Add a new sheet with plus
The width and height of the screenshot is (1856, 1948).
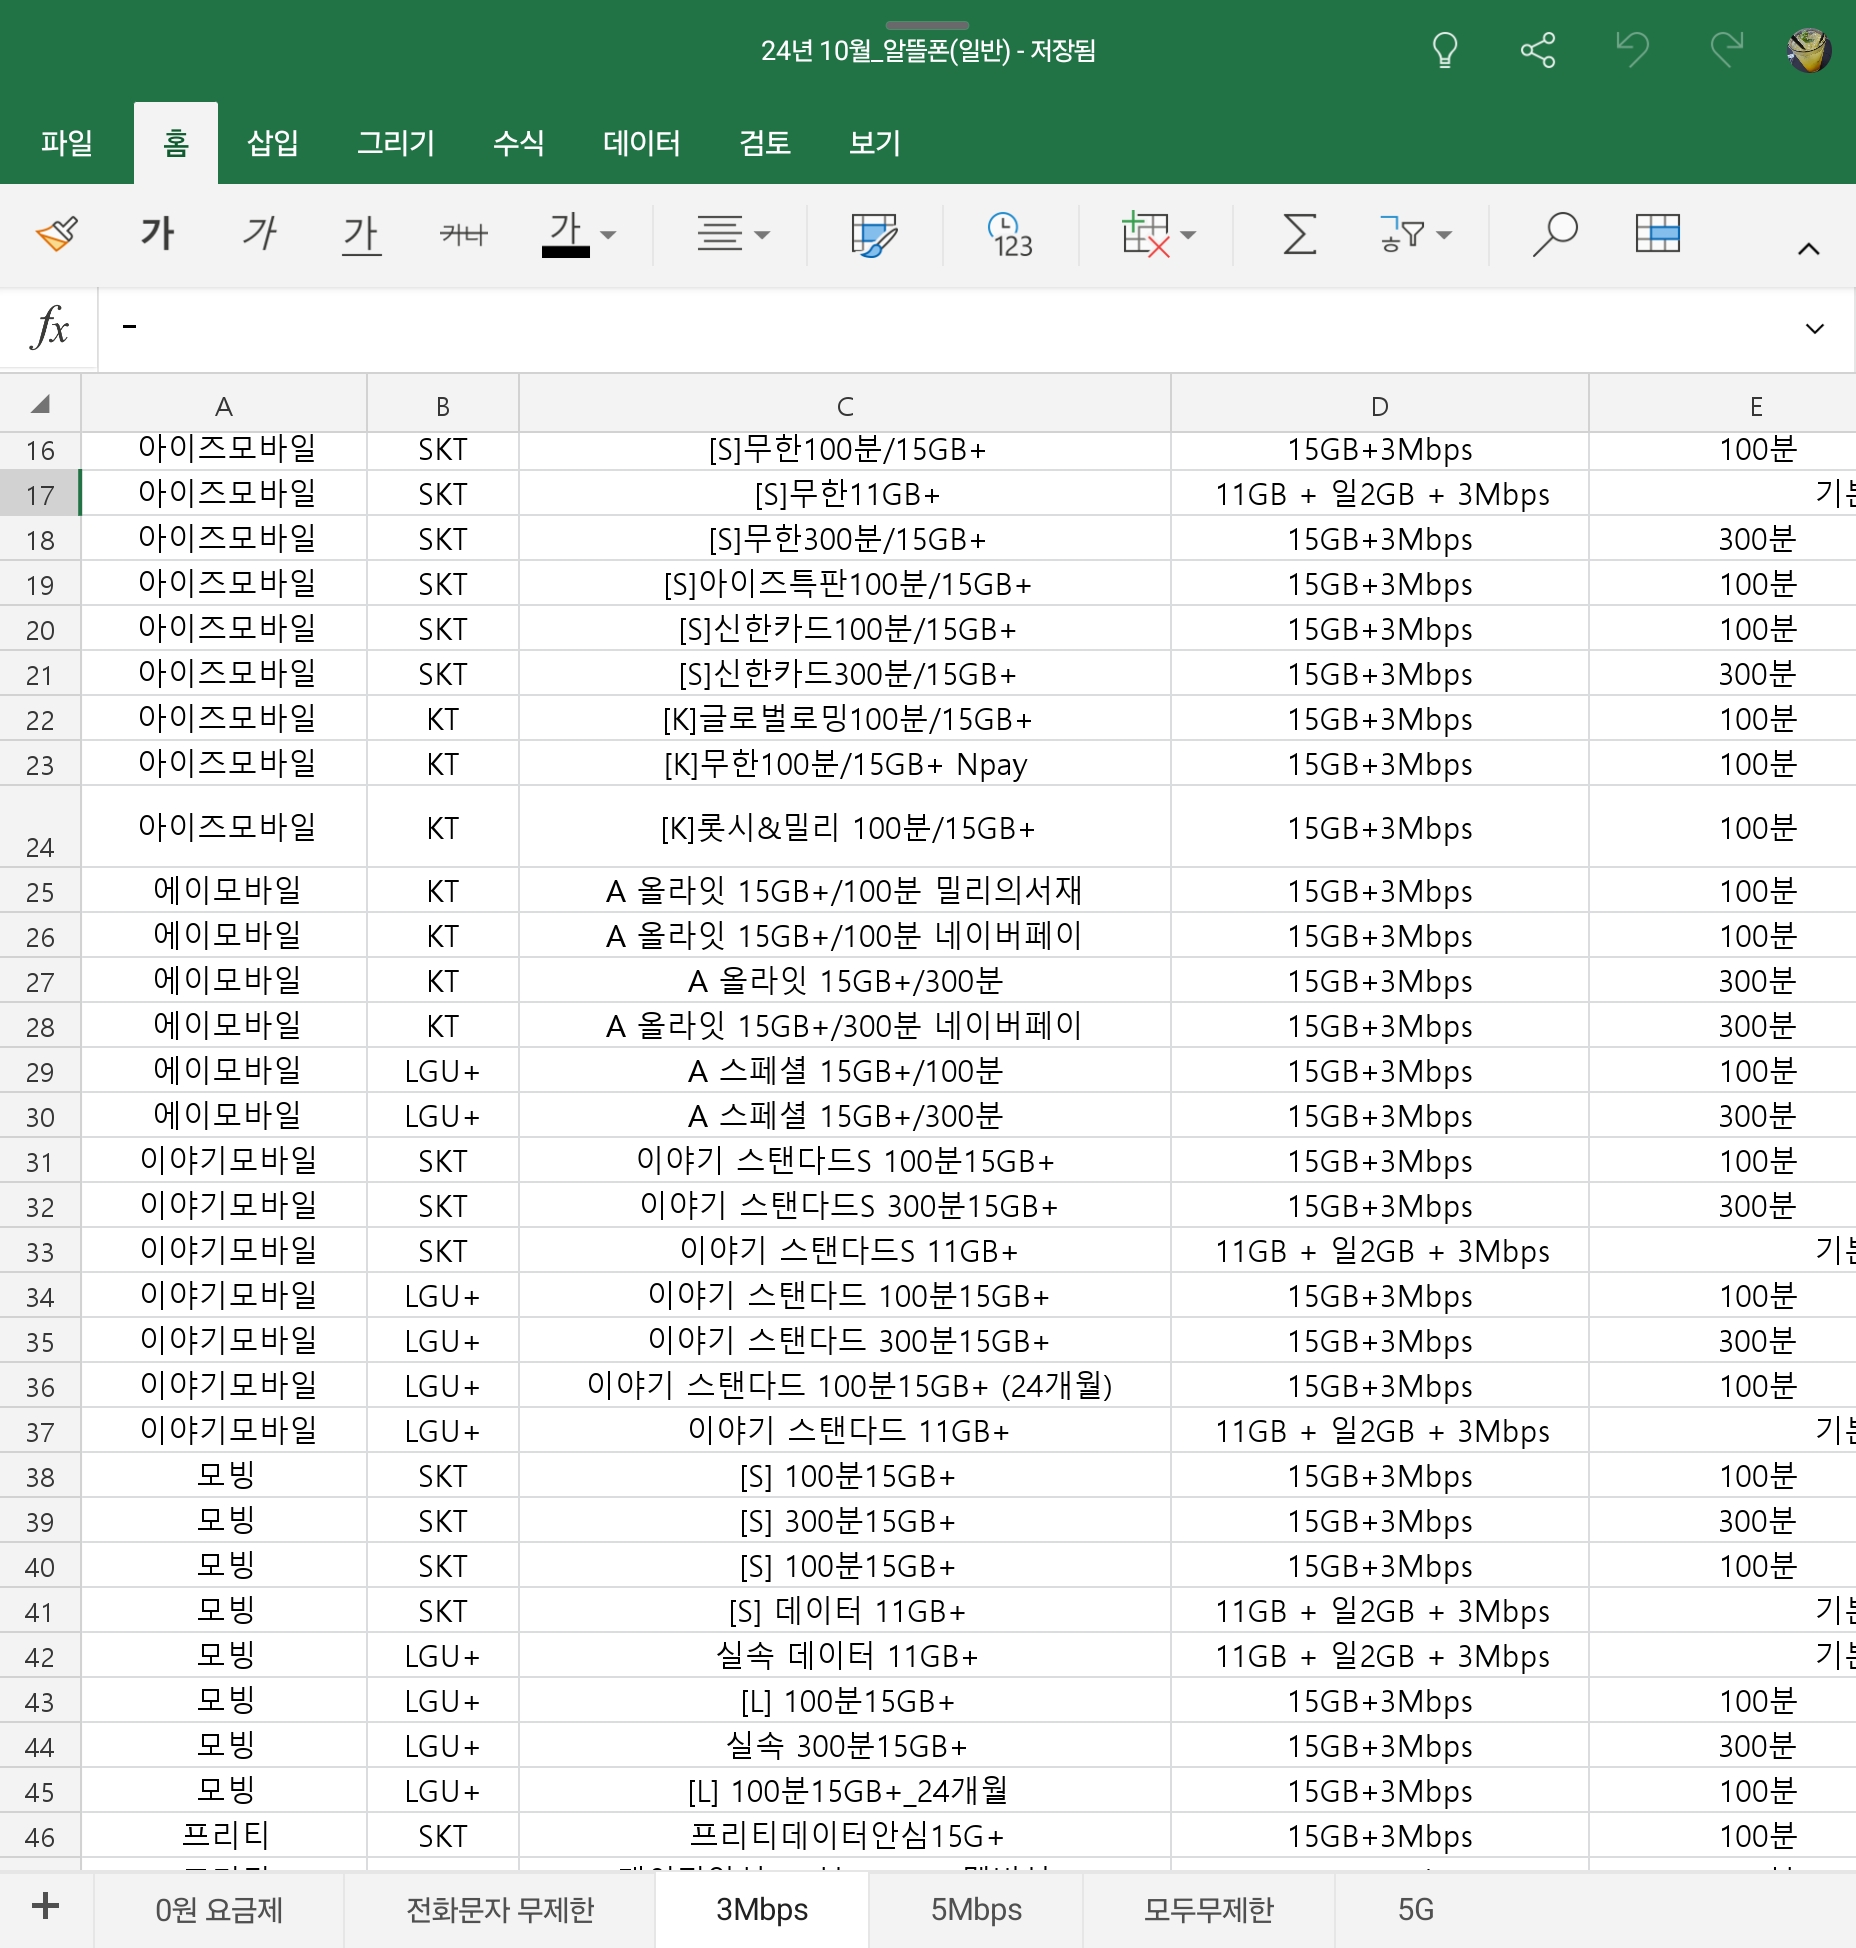pyautogui.click(x=46, y=1906)
